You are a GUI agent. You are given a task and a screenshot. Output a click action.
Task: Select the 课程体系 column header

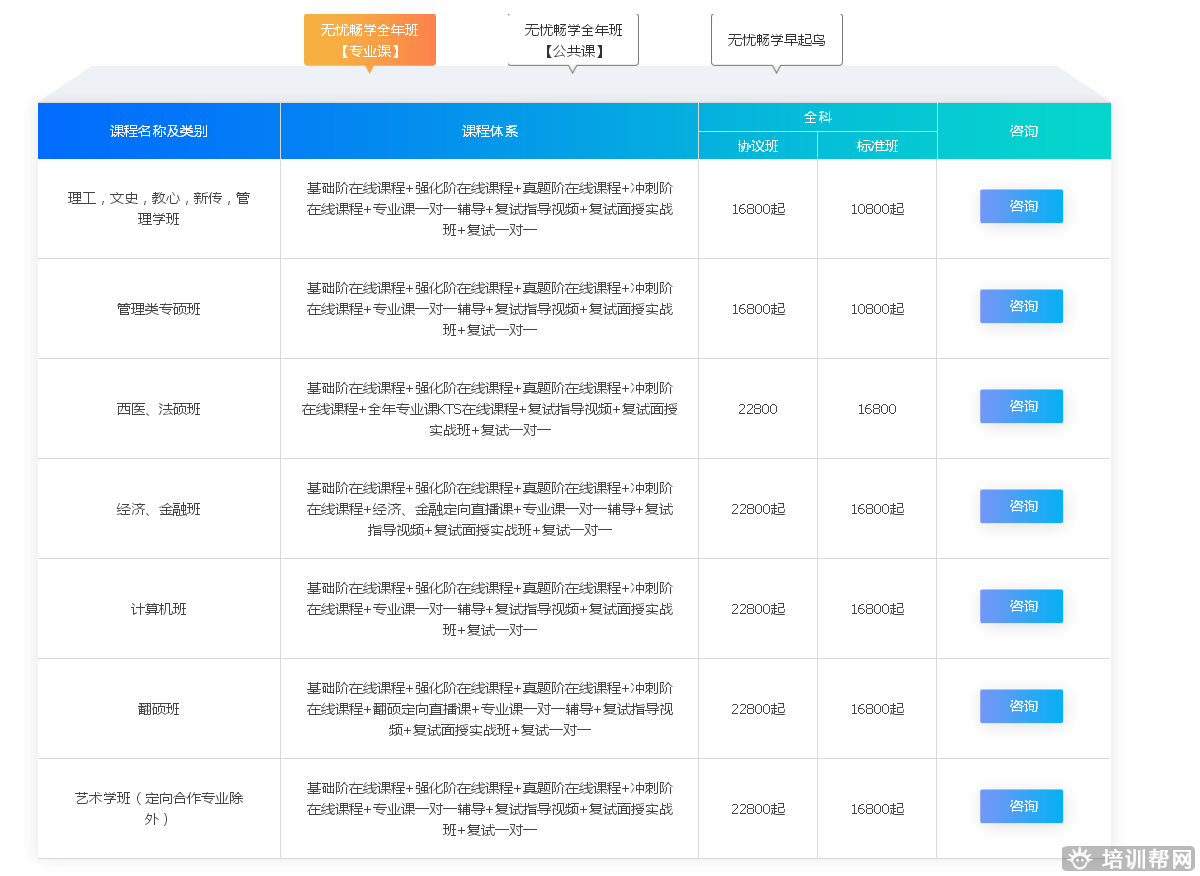point(489,131)
